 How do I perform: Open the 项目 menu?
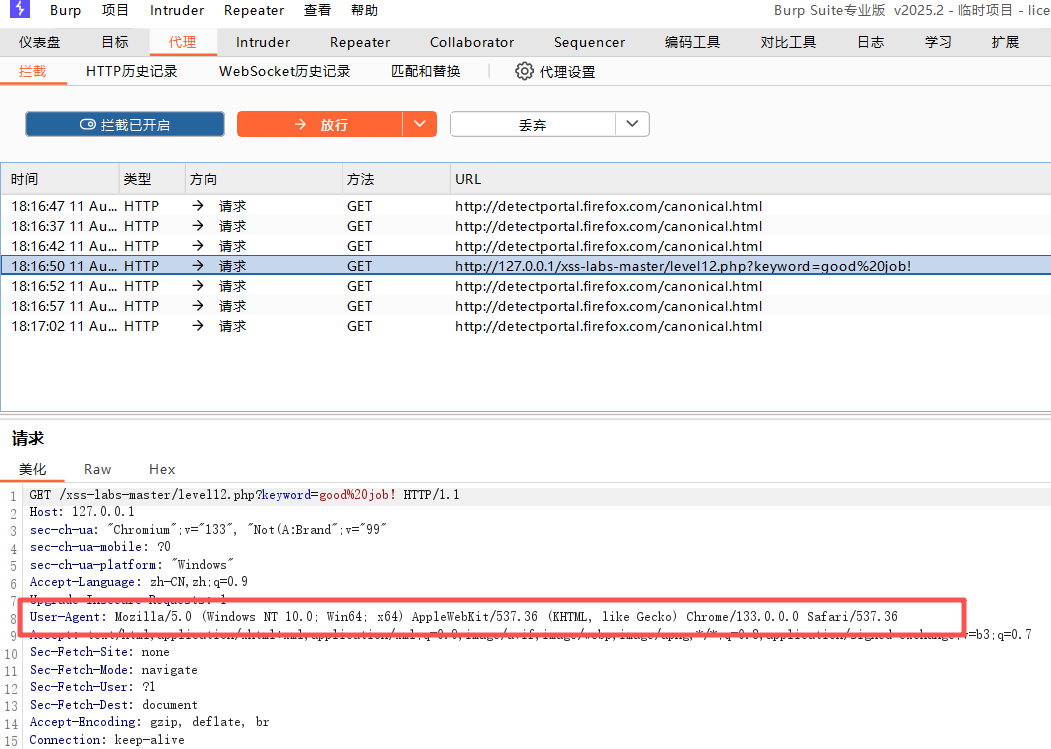[115, 10]
